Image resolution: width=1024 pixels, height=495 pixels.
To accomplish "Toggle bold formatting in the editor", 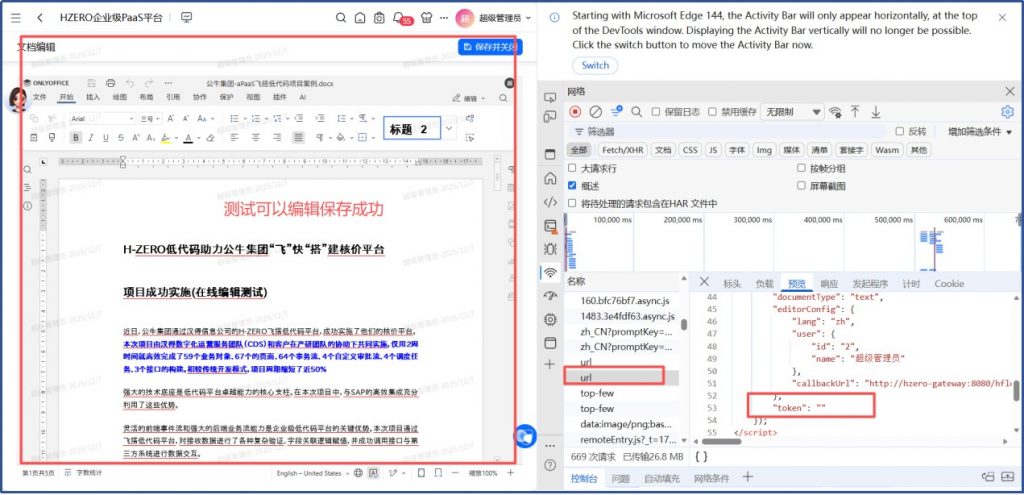I will pos(76,137).
